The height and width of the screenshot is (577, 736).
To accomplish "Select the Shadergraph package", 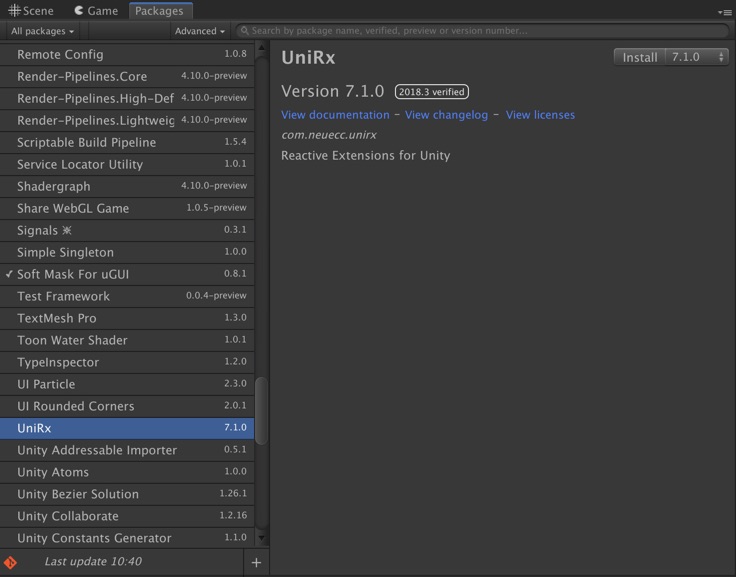I will (x=127, y=186).
